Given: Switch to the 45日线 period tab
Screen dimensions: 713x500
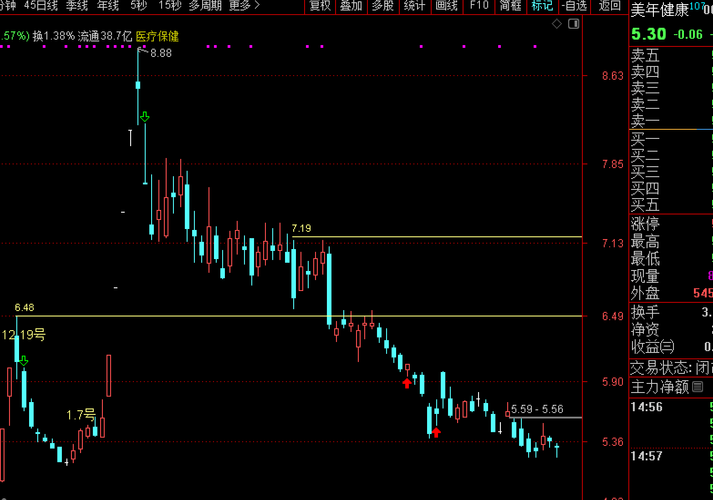Looking at the screenshot, I should pos(41,5).
